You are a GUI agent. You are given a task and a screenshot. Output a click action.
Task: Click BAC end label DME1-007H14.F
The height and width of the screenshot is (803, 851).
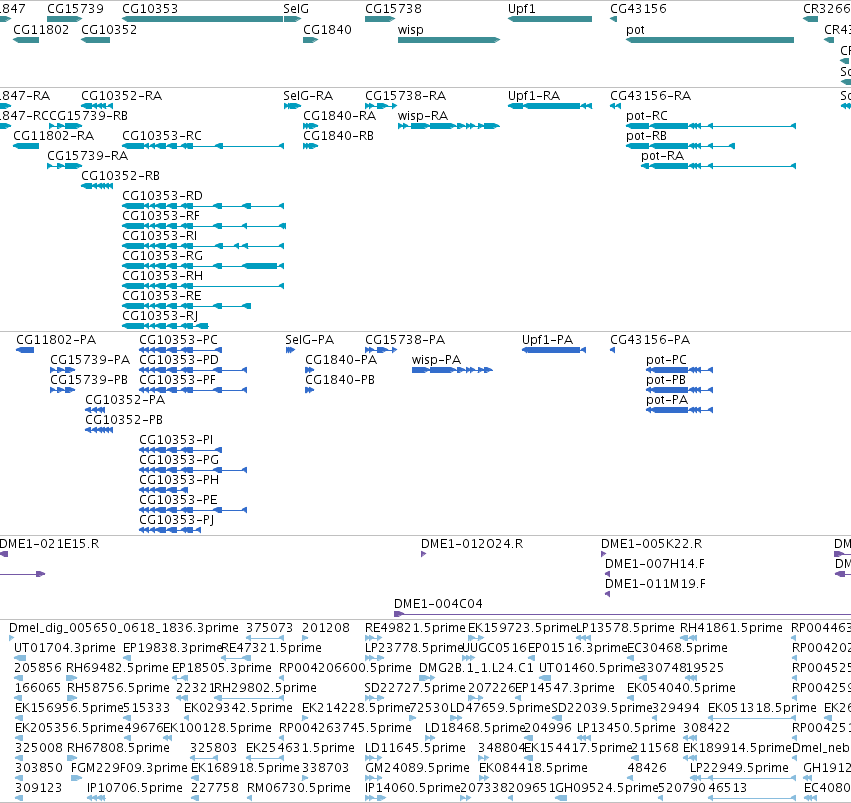coord(655,564)
